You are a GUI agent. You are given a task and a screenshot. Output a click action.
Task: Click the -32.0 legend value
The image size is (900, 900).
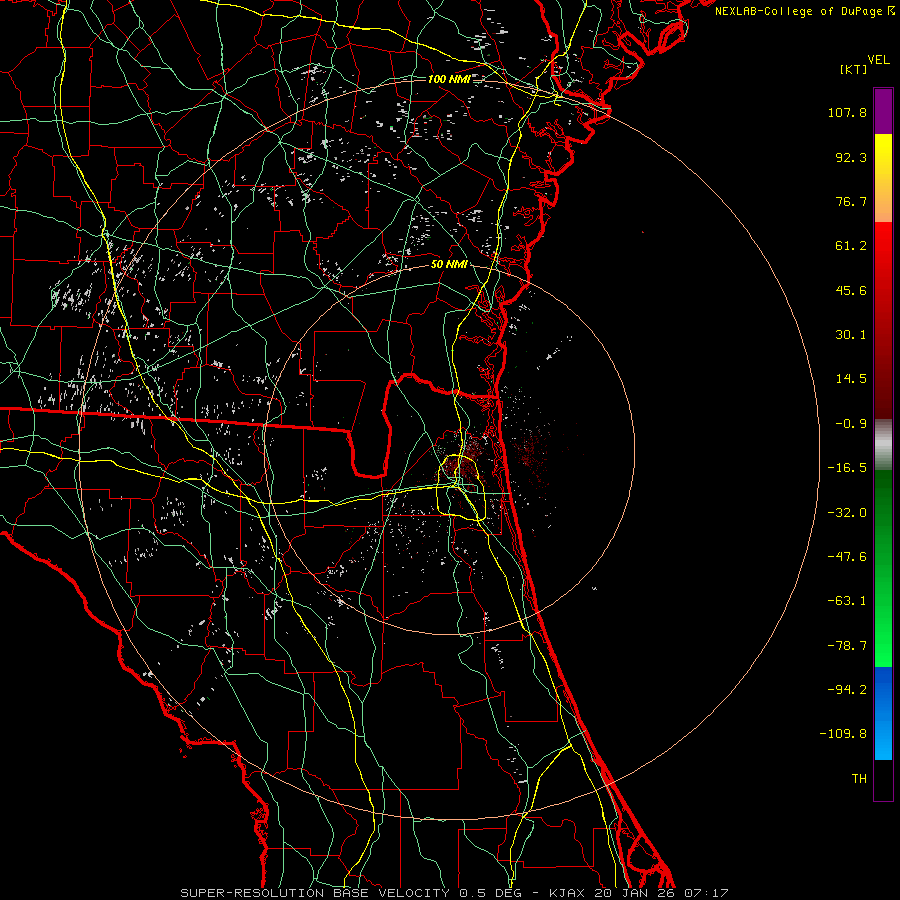(x=847, y=513)
